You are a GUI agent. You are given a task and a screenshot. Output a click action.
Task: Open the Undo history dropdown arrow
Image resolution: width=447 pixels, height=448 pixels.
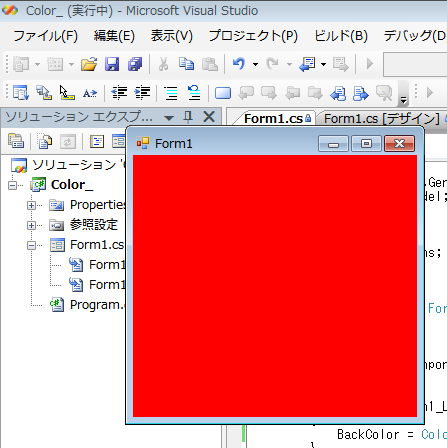click(255, 64)
